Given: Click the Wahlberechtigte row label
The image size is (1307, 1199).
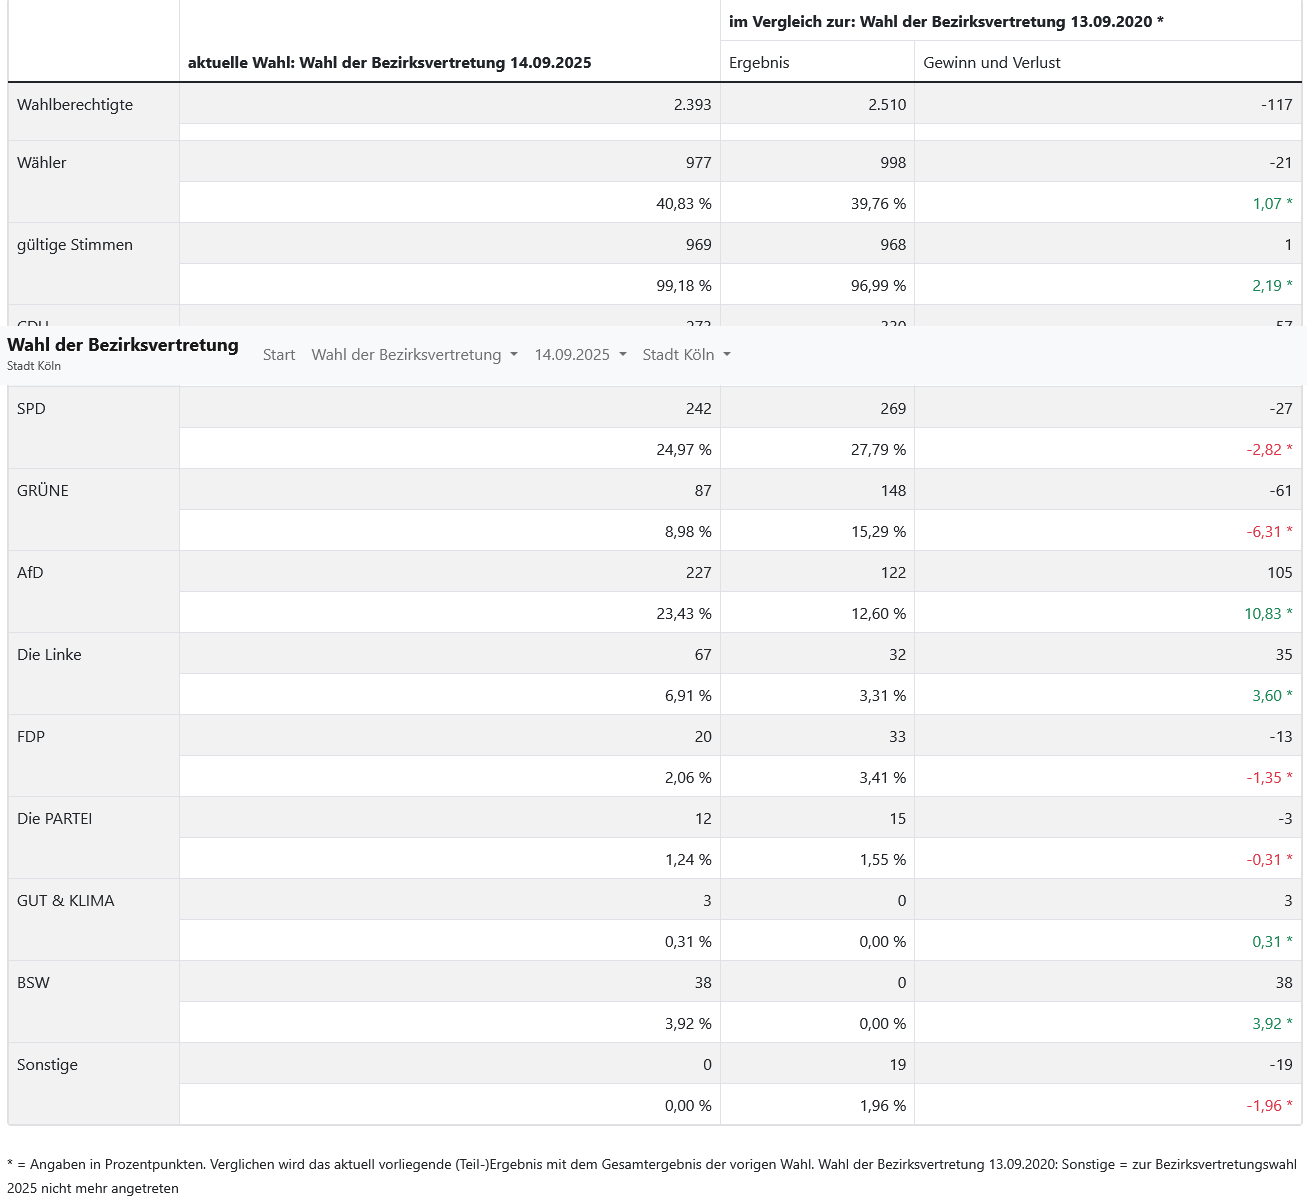Looking at the screenshot, I should coord(75,105).
